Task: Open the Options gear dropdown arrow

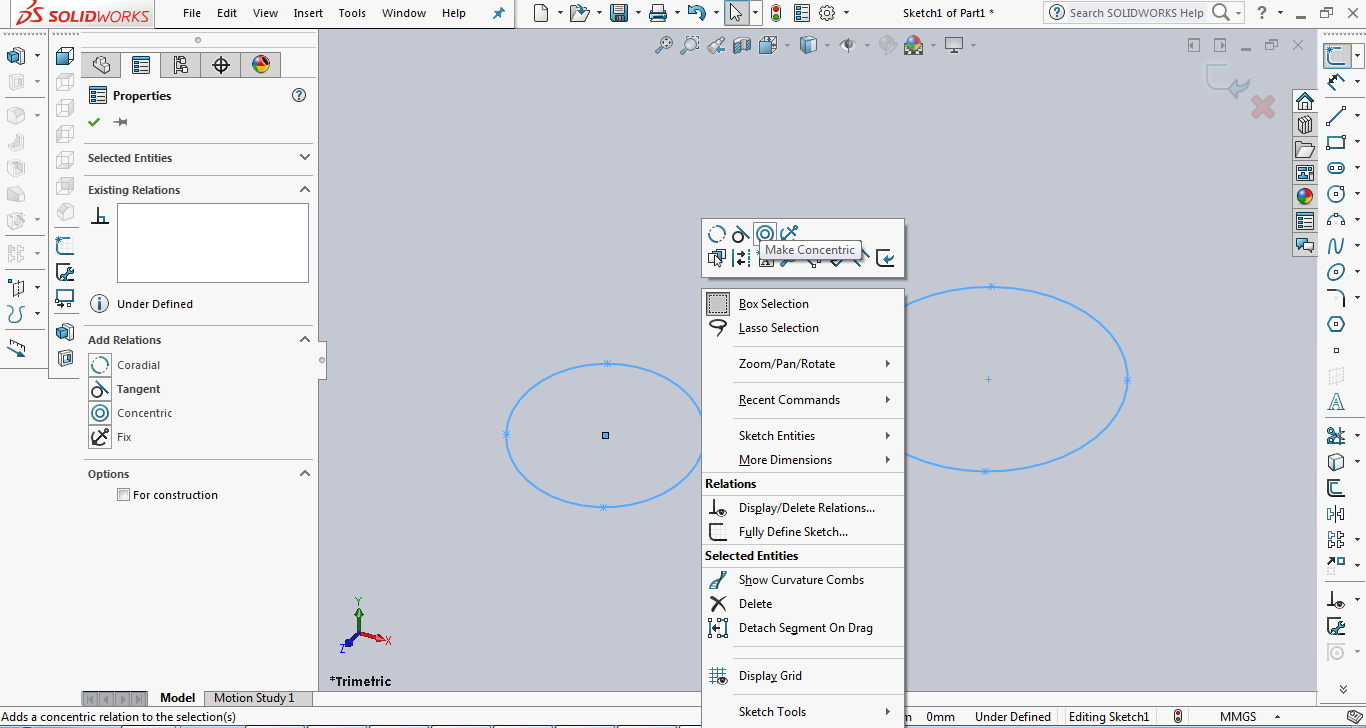Action: point(846,13)
